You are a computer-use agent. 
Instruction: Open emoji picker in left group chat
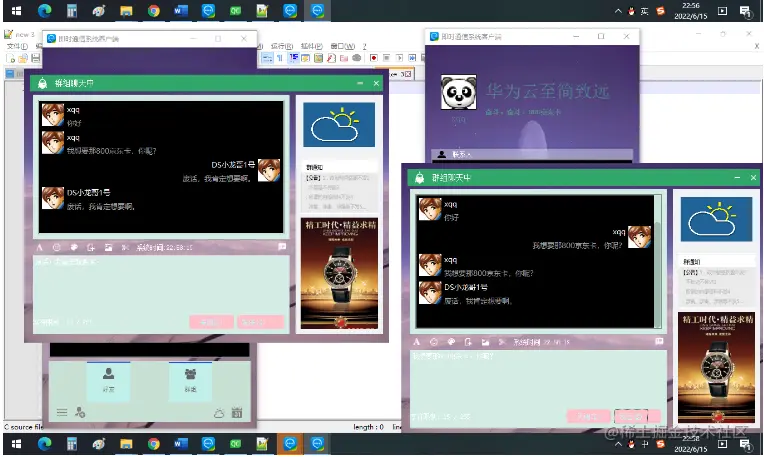point(57,248)
